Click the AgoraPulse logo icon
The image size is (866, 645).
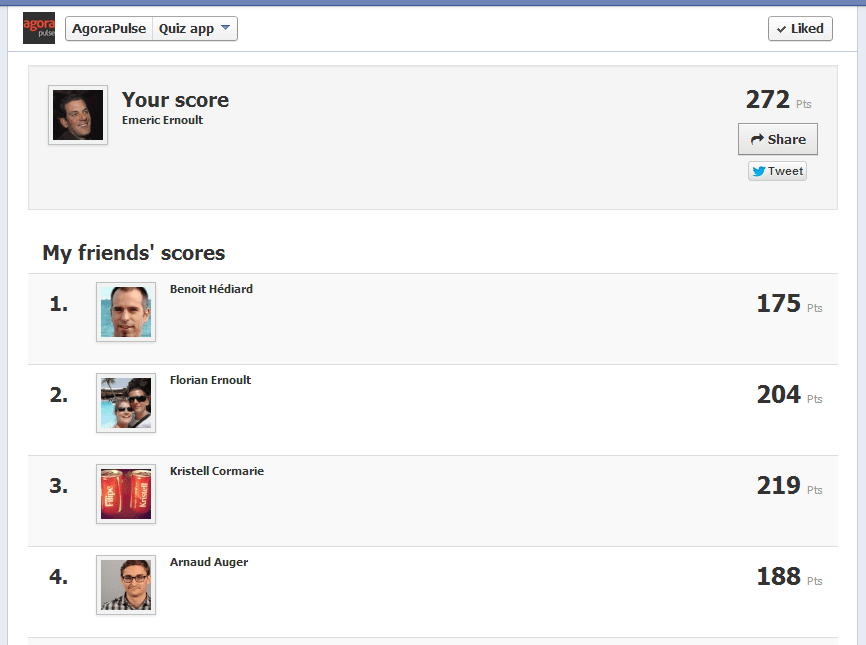point(39,28)
